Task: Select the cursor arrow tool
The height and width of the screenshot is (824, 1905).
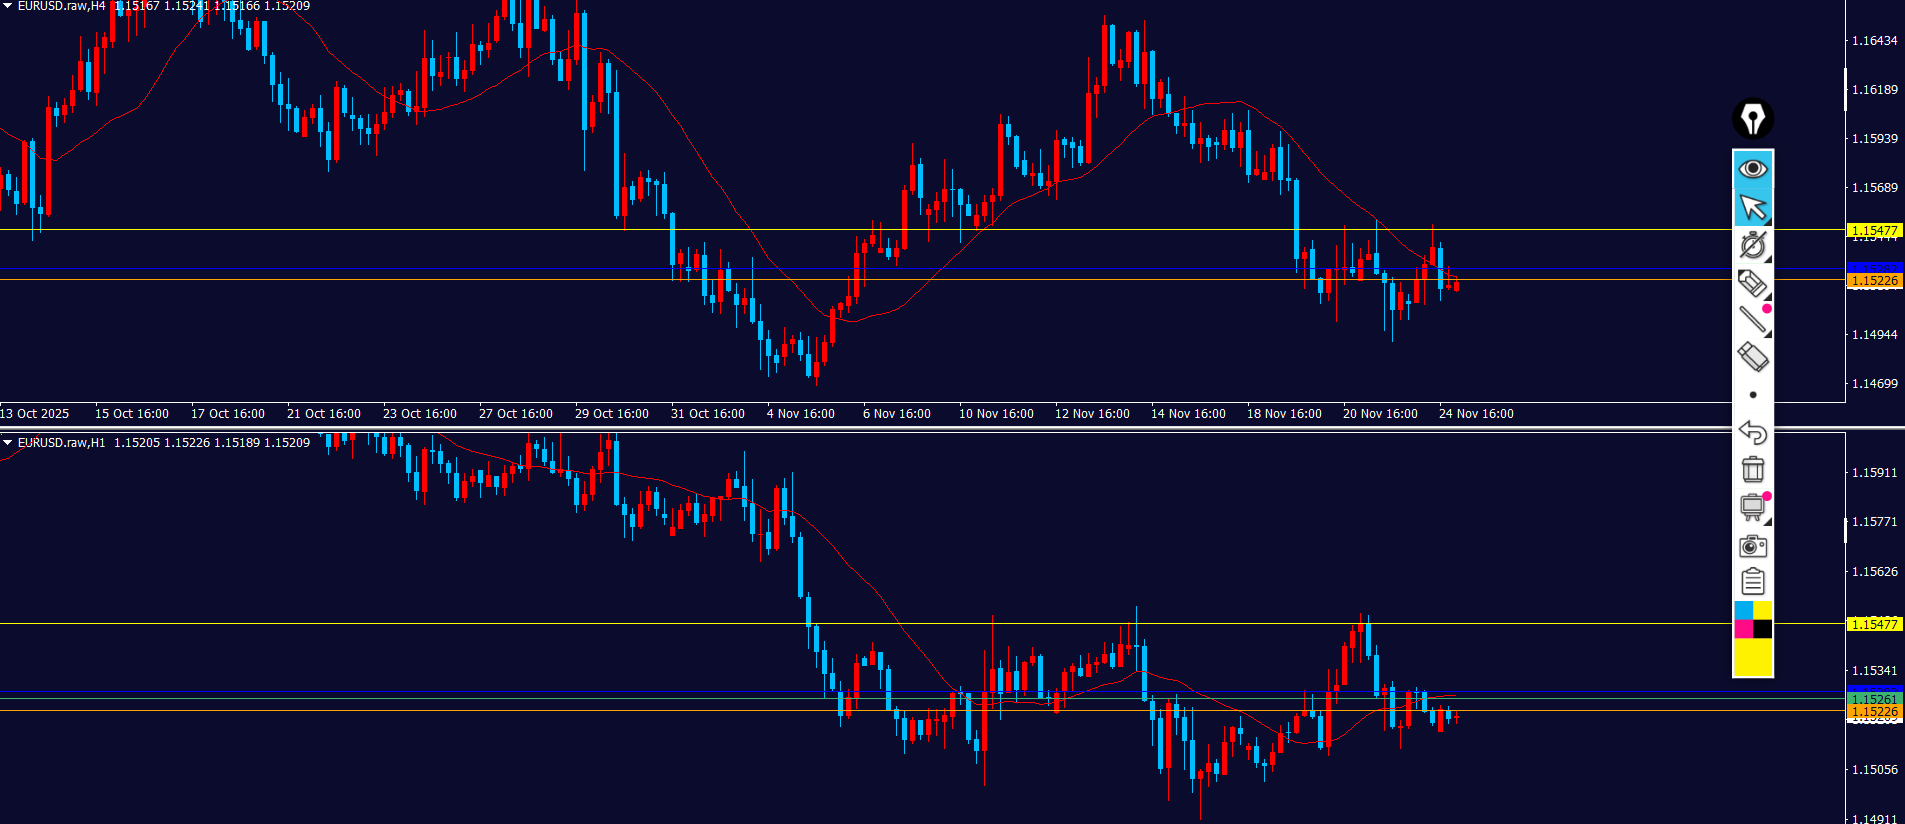Action: pos(1752,207)
